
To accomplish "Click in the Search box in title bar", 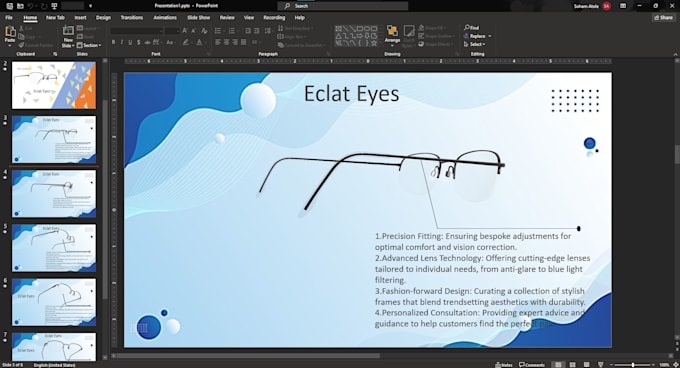I will 343,6.
